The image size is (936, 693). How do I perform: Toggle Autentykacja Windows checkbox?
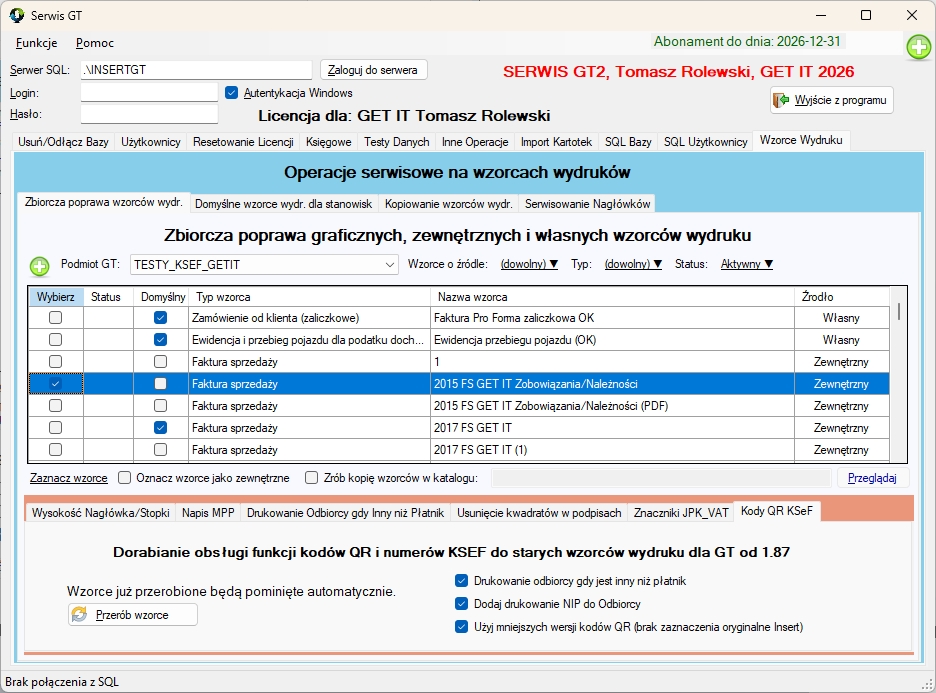(232, 93)
